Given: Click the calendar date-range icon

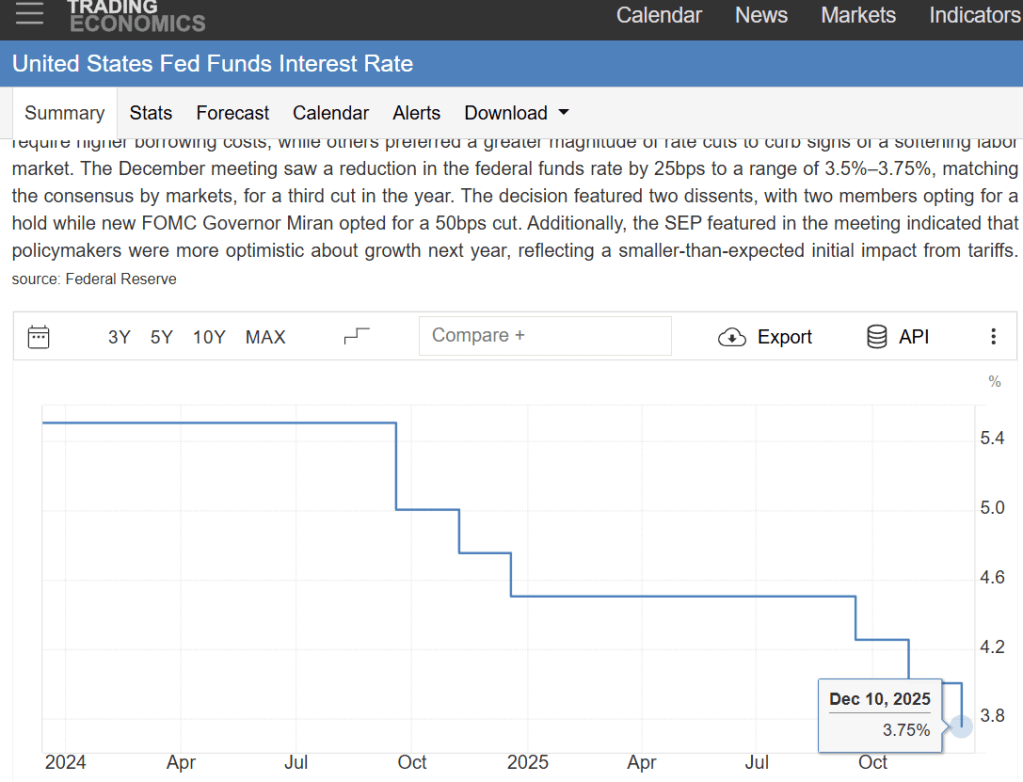Looking at the screenshot, I should tap(39, 337).
